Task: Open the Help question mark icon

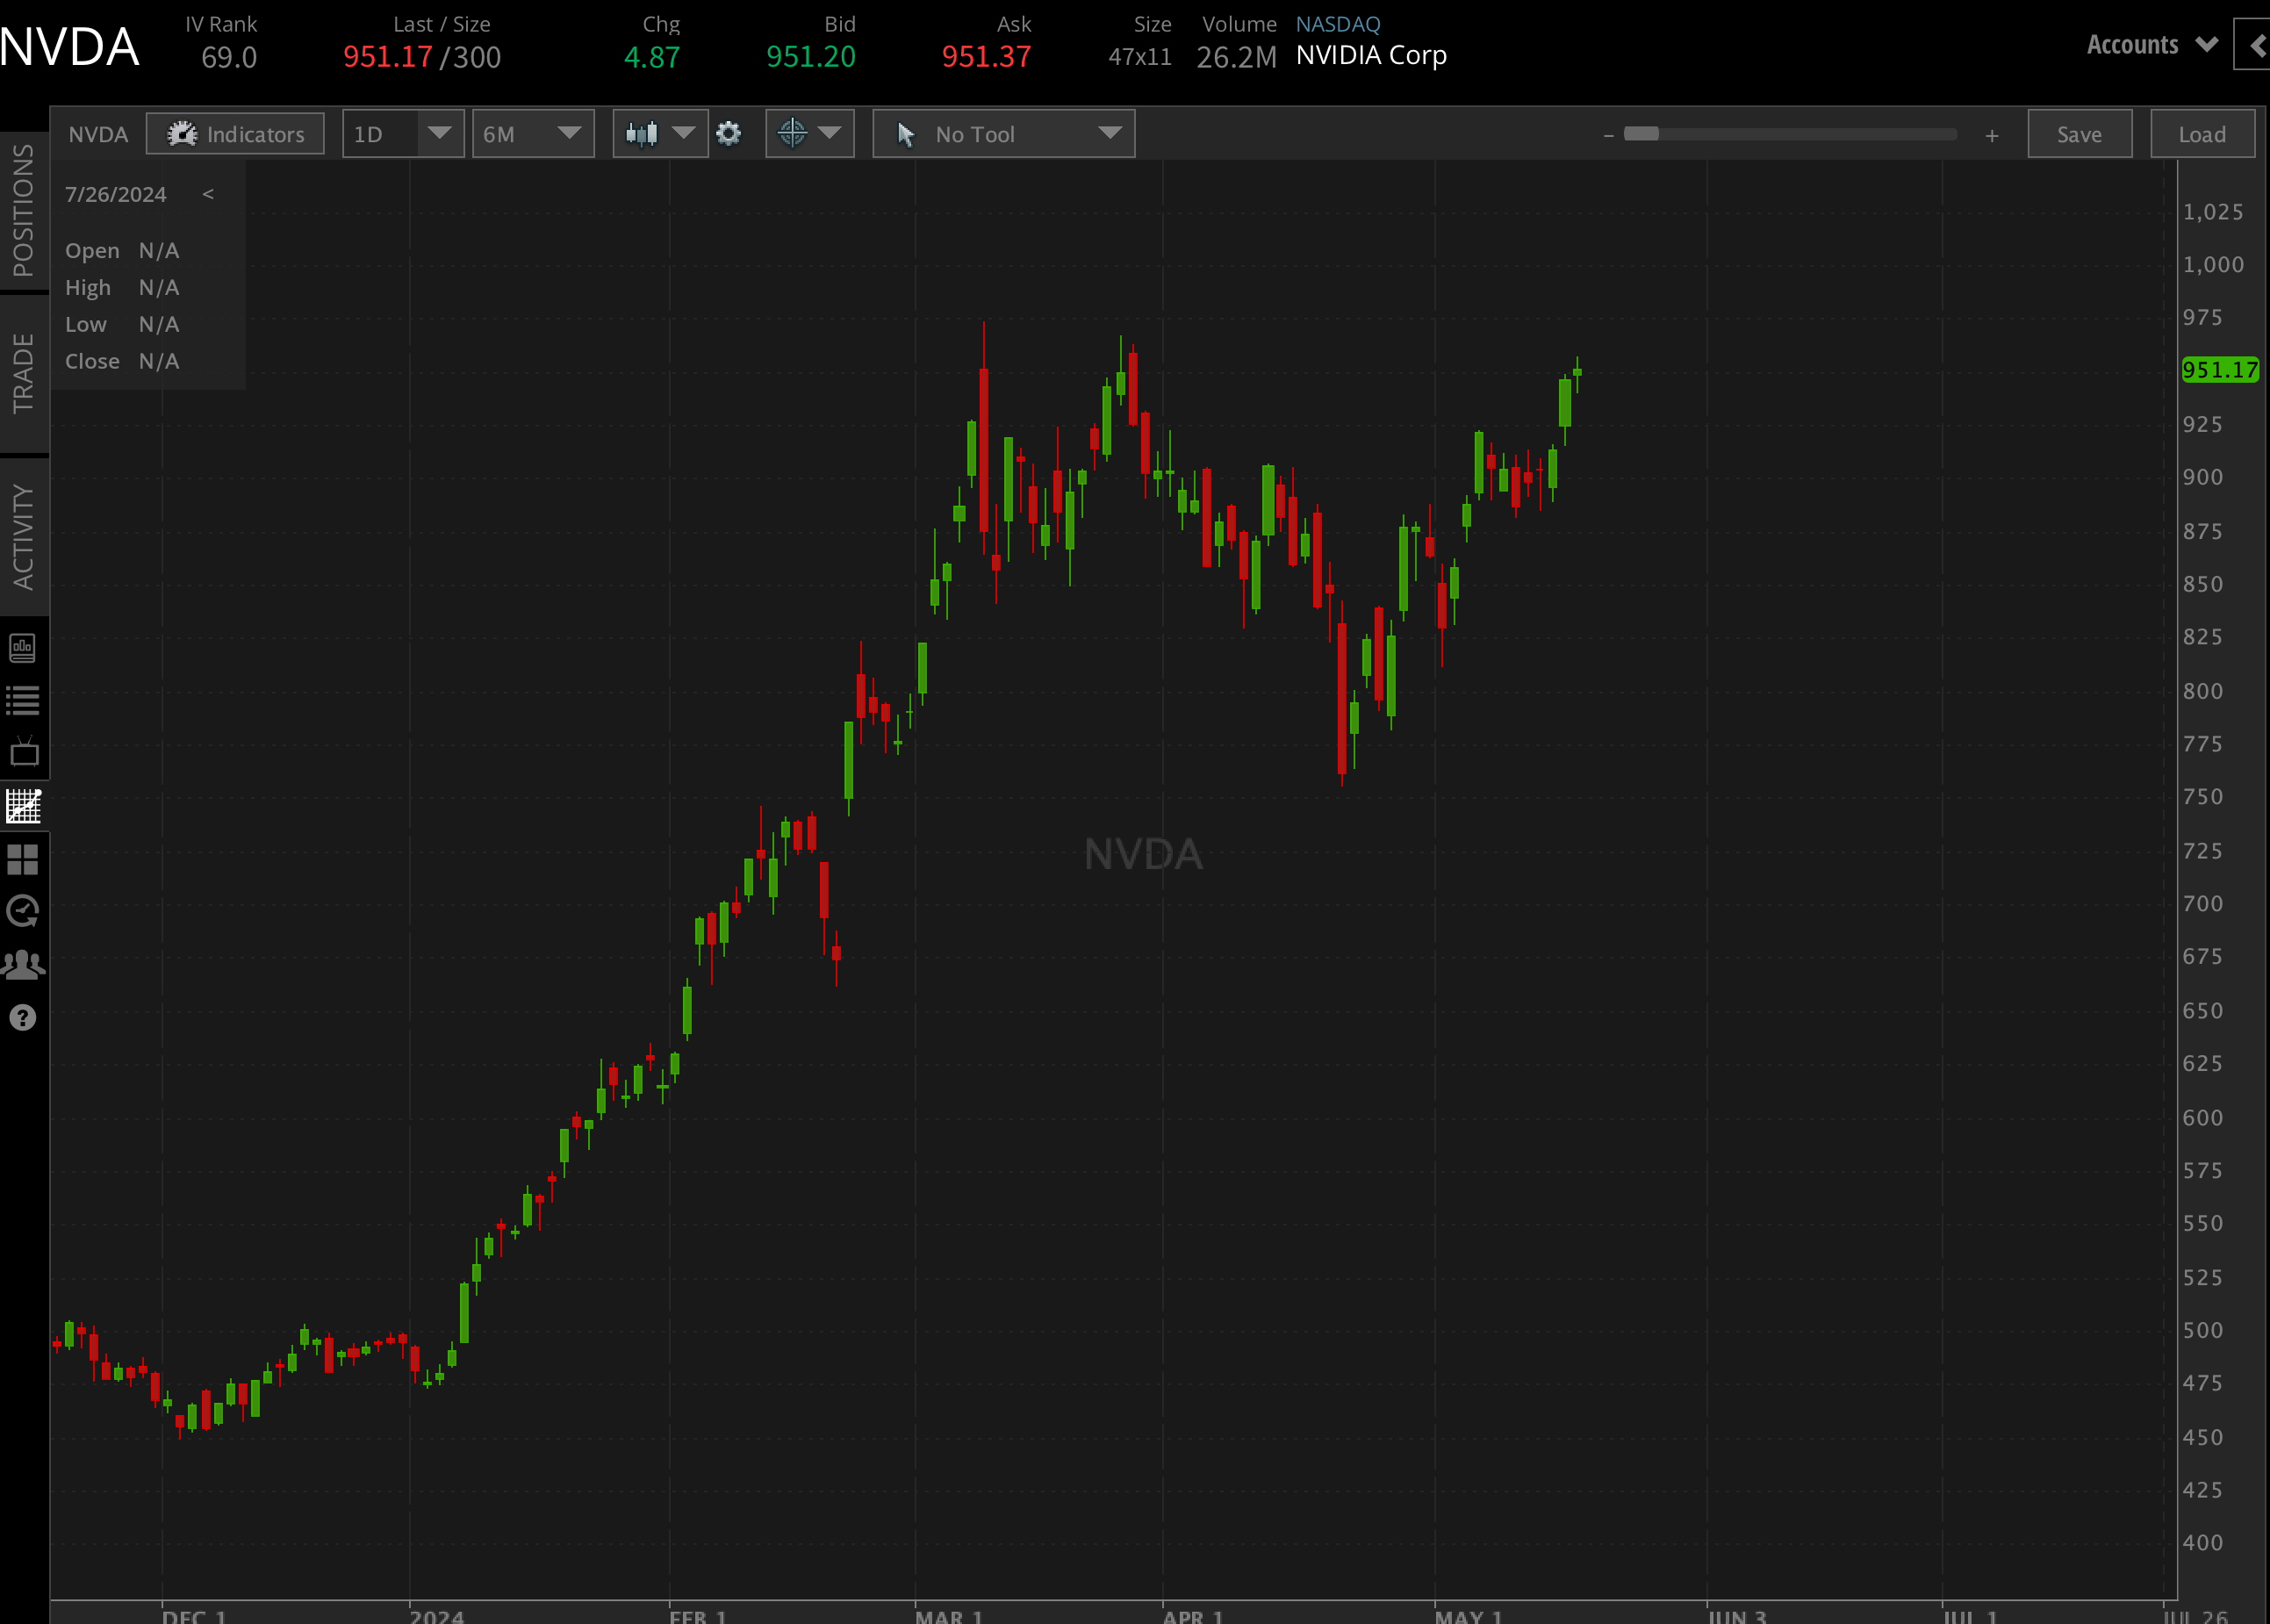Action: pyautogui.click(x=23, y=1017)
